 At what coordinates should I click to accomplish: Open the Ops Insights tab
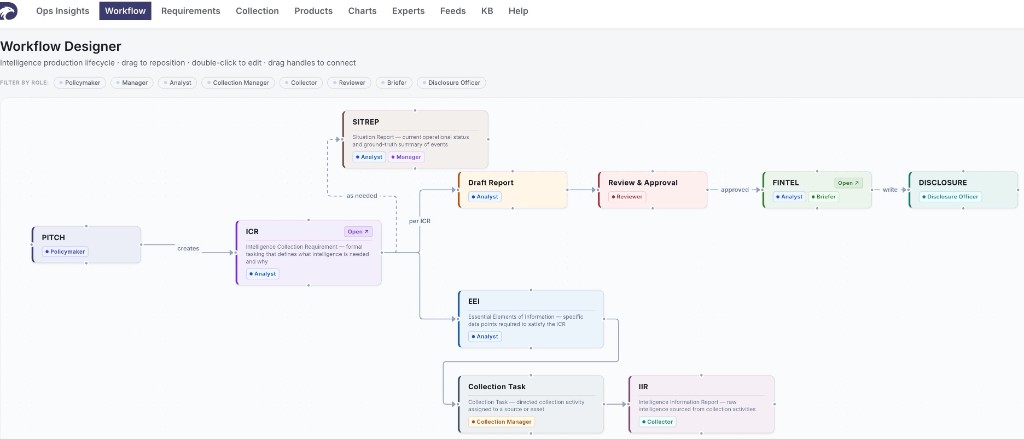pyautogui.click(x=63, y=11)
